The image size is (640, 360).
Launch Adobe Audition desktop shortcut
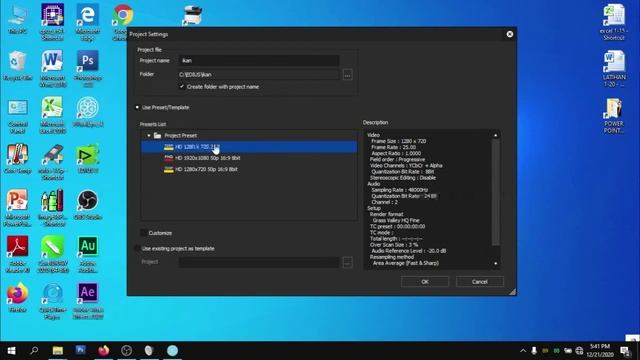(x=88, y=254)
